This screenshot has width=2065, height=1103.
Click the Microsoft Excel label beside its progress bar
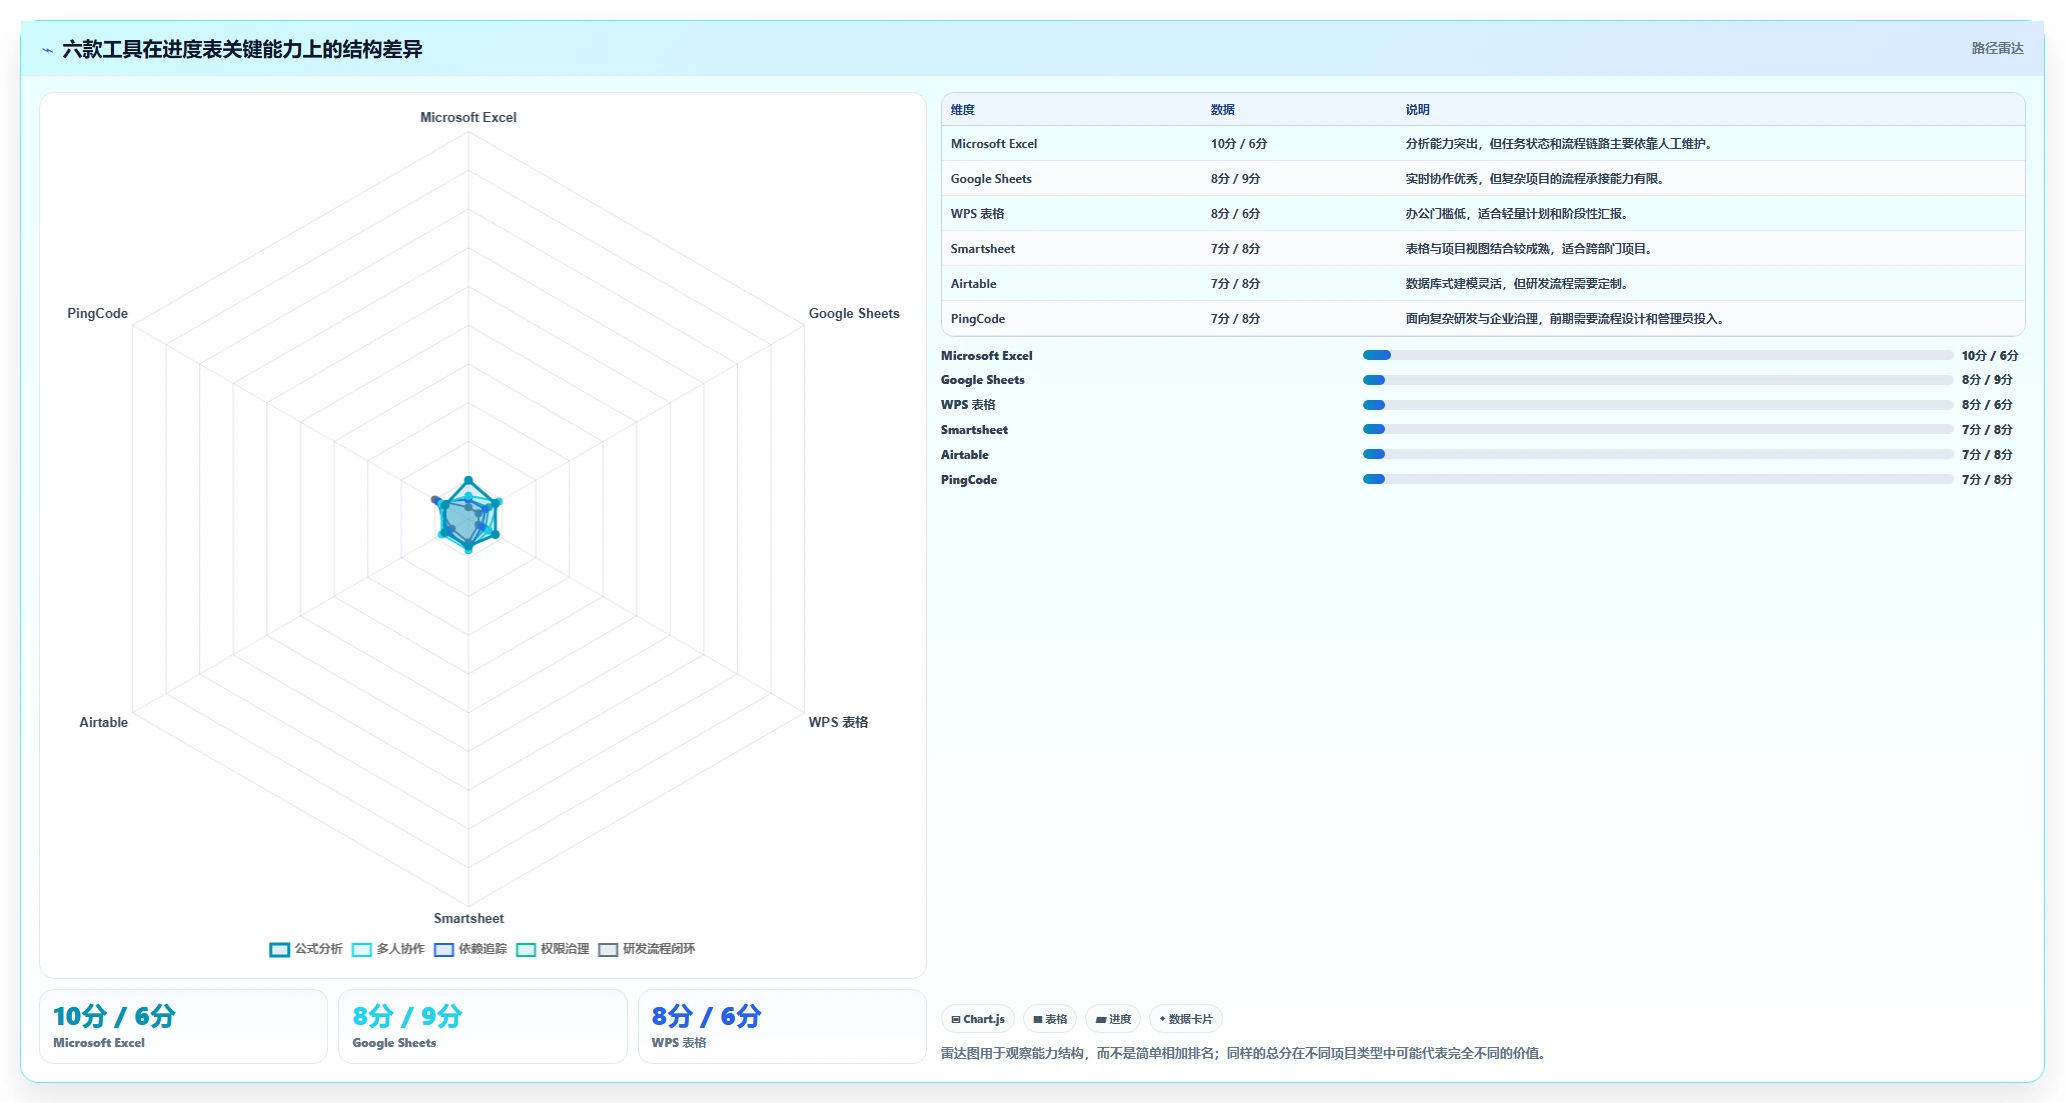pyautogui.click(x=986, y=356)
